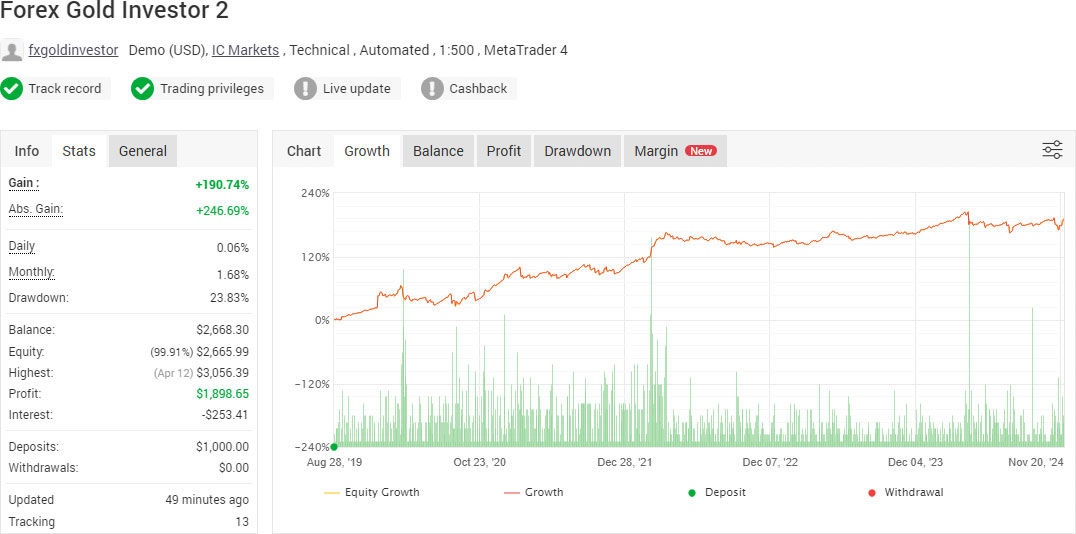Click the Trading privileges badge label

pos(212,89)
